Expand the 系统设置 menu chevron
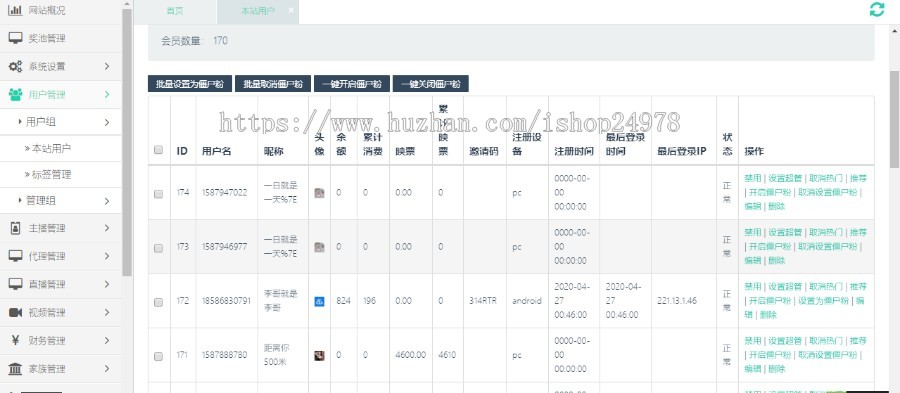Viewport: 900px width, 393px height. pos(107,67)
